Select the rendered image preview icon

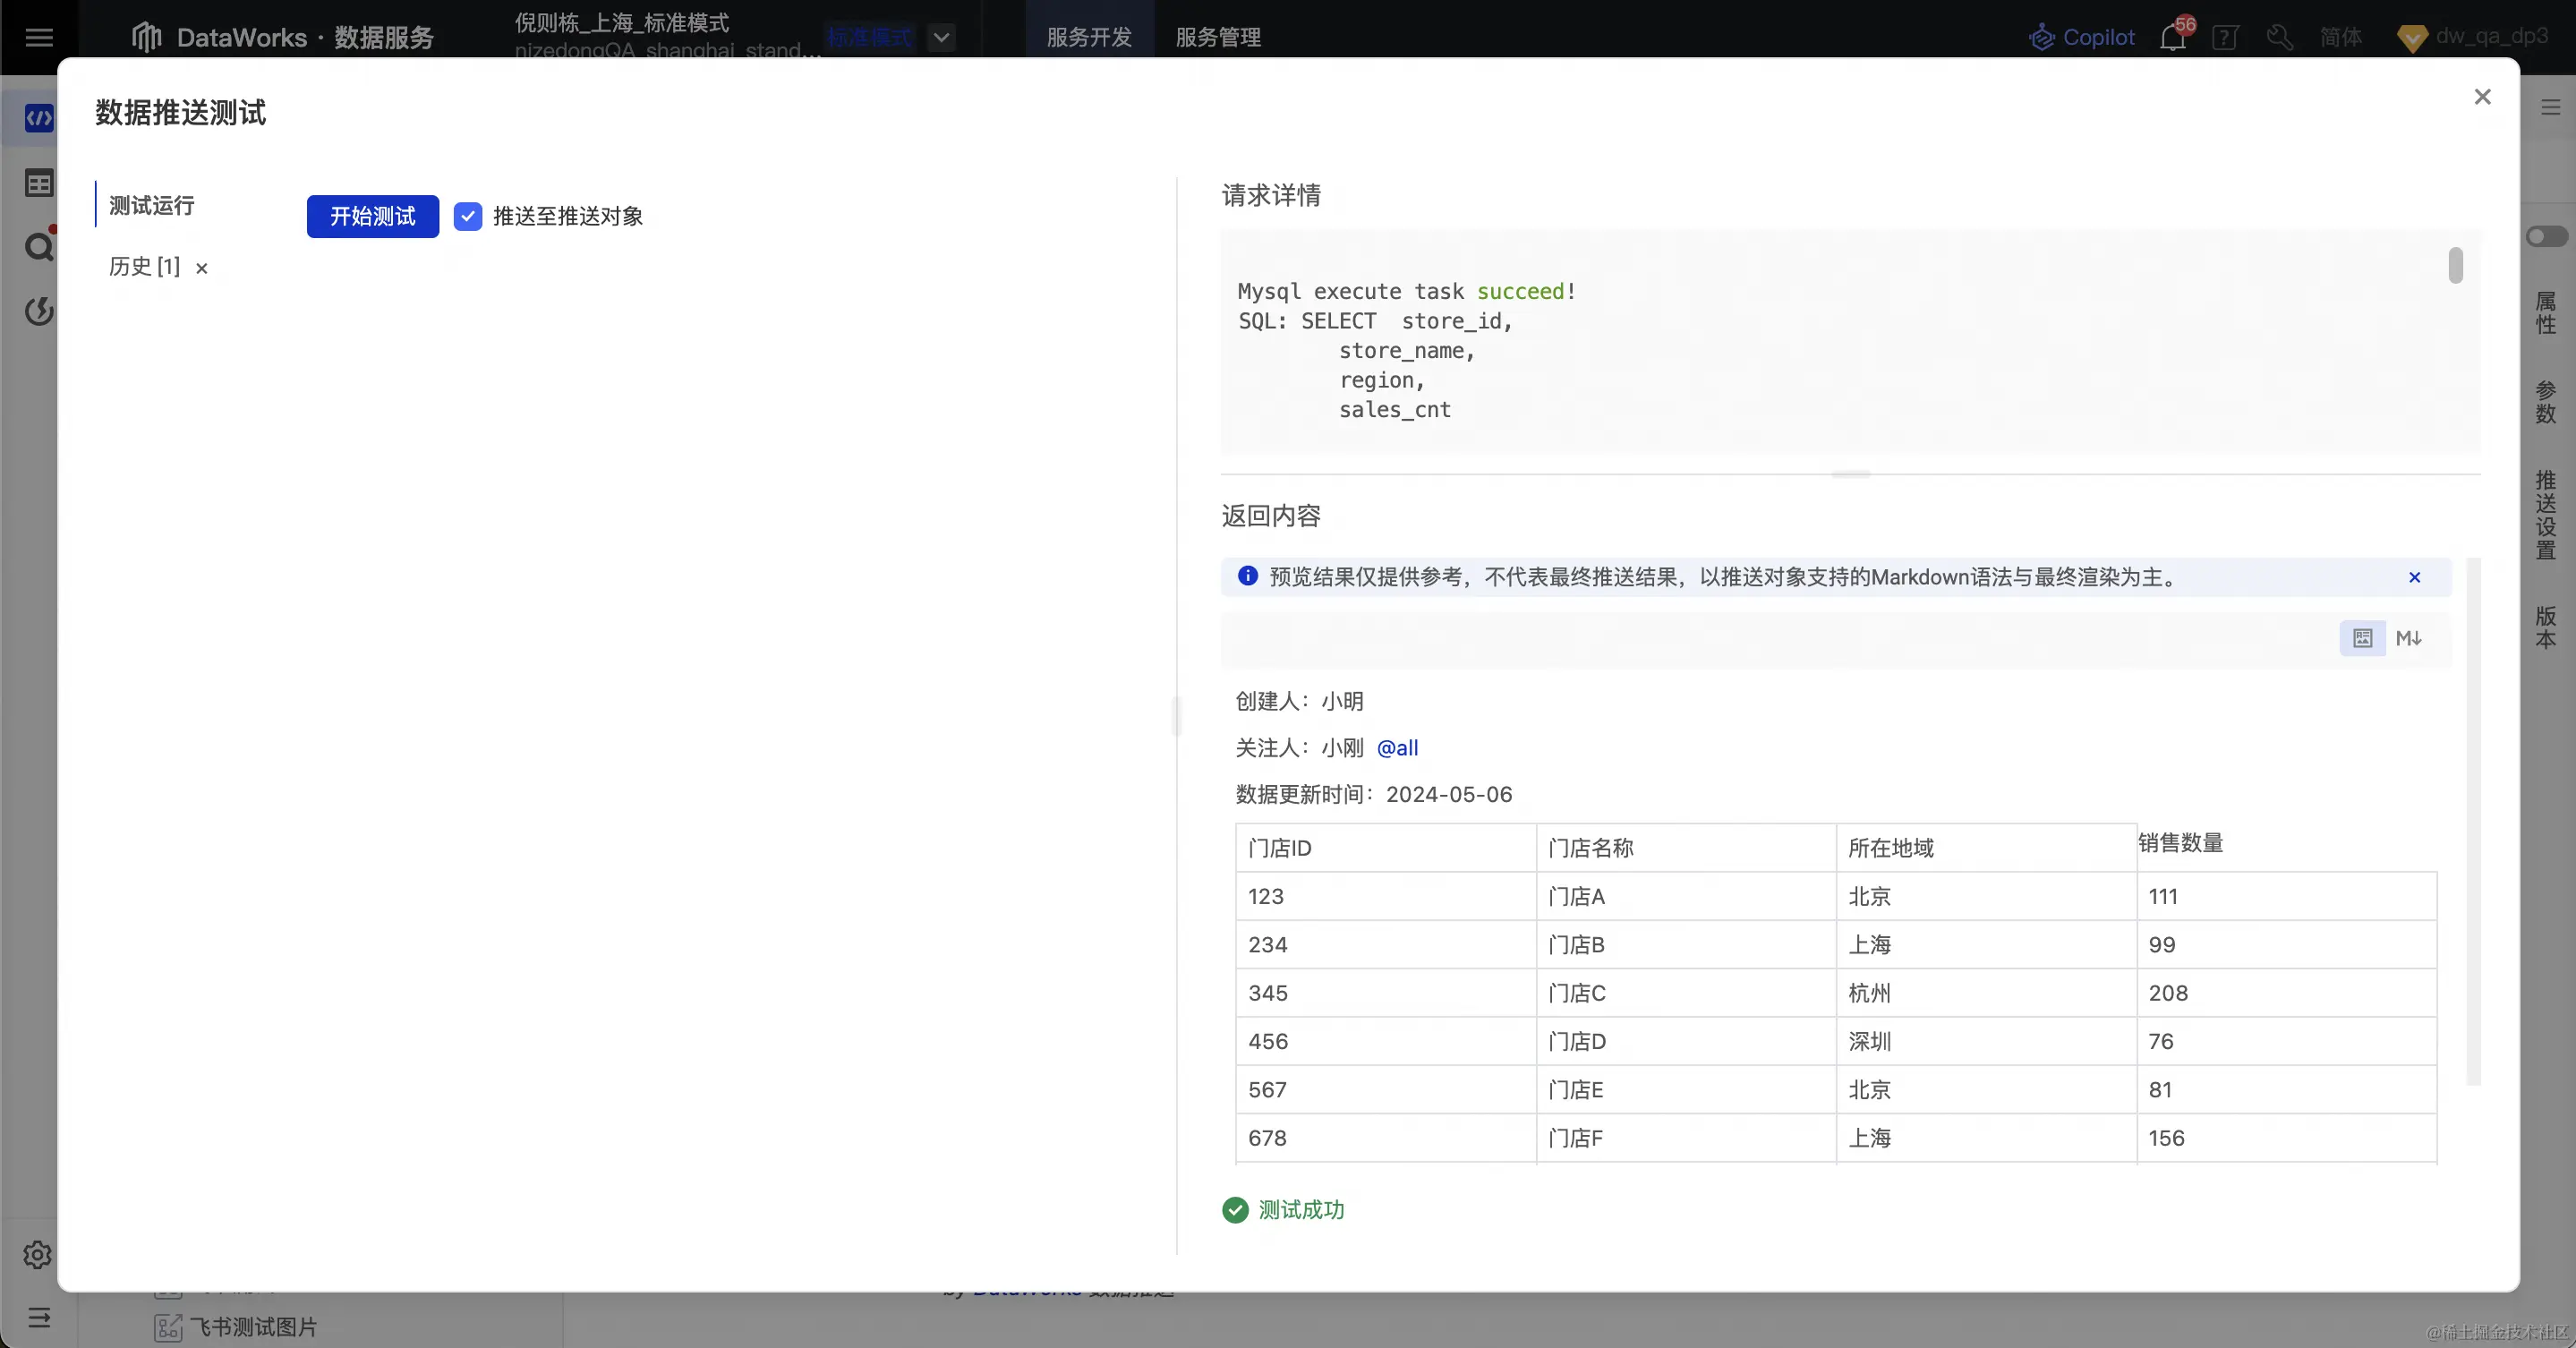click(2362, 638)
